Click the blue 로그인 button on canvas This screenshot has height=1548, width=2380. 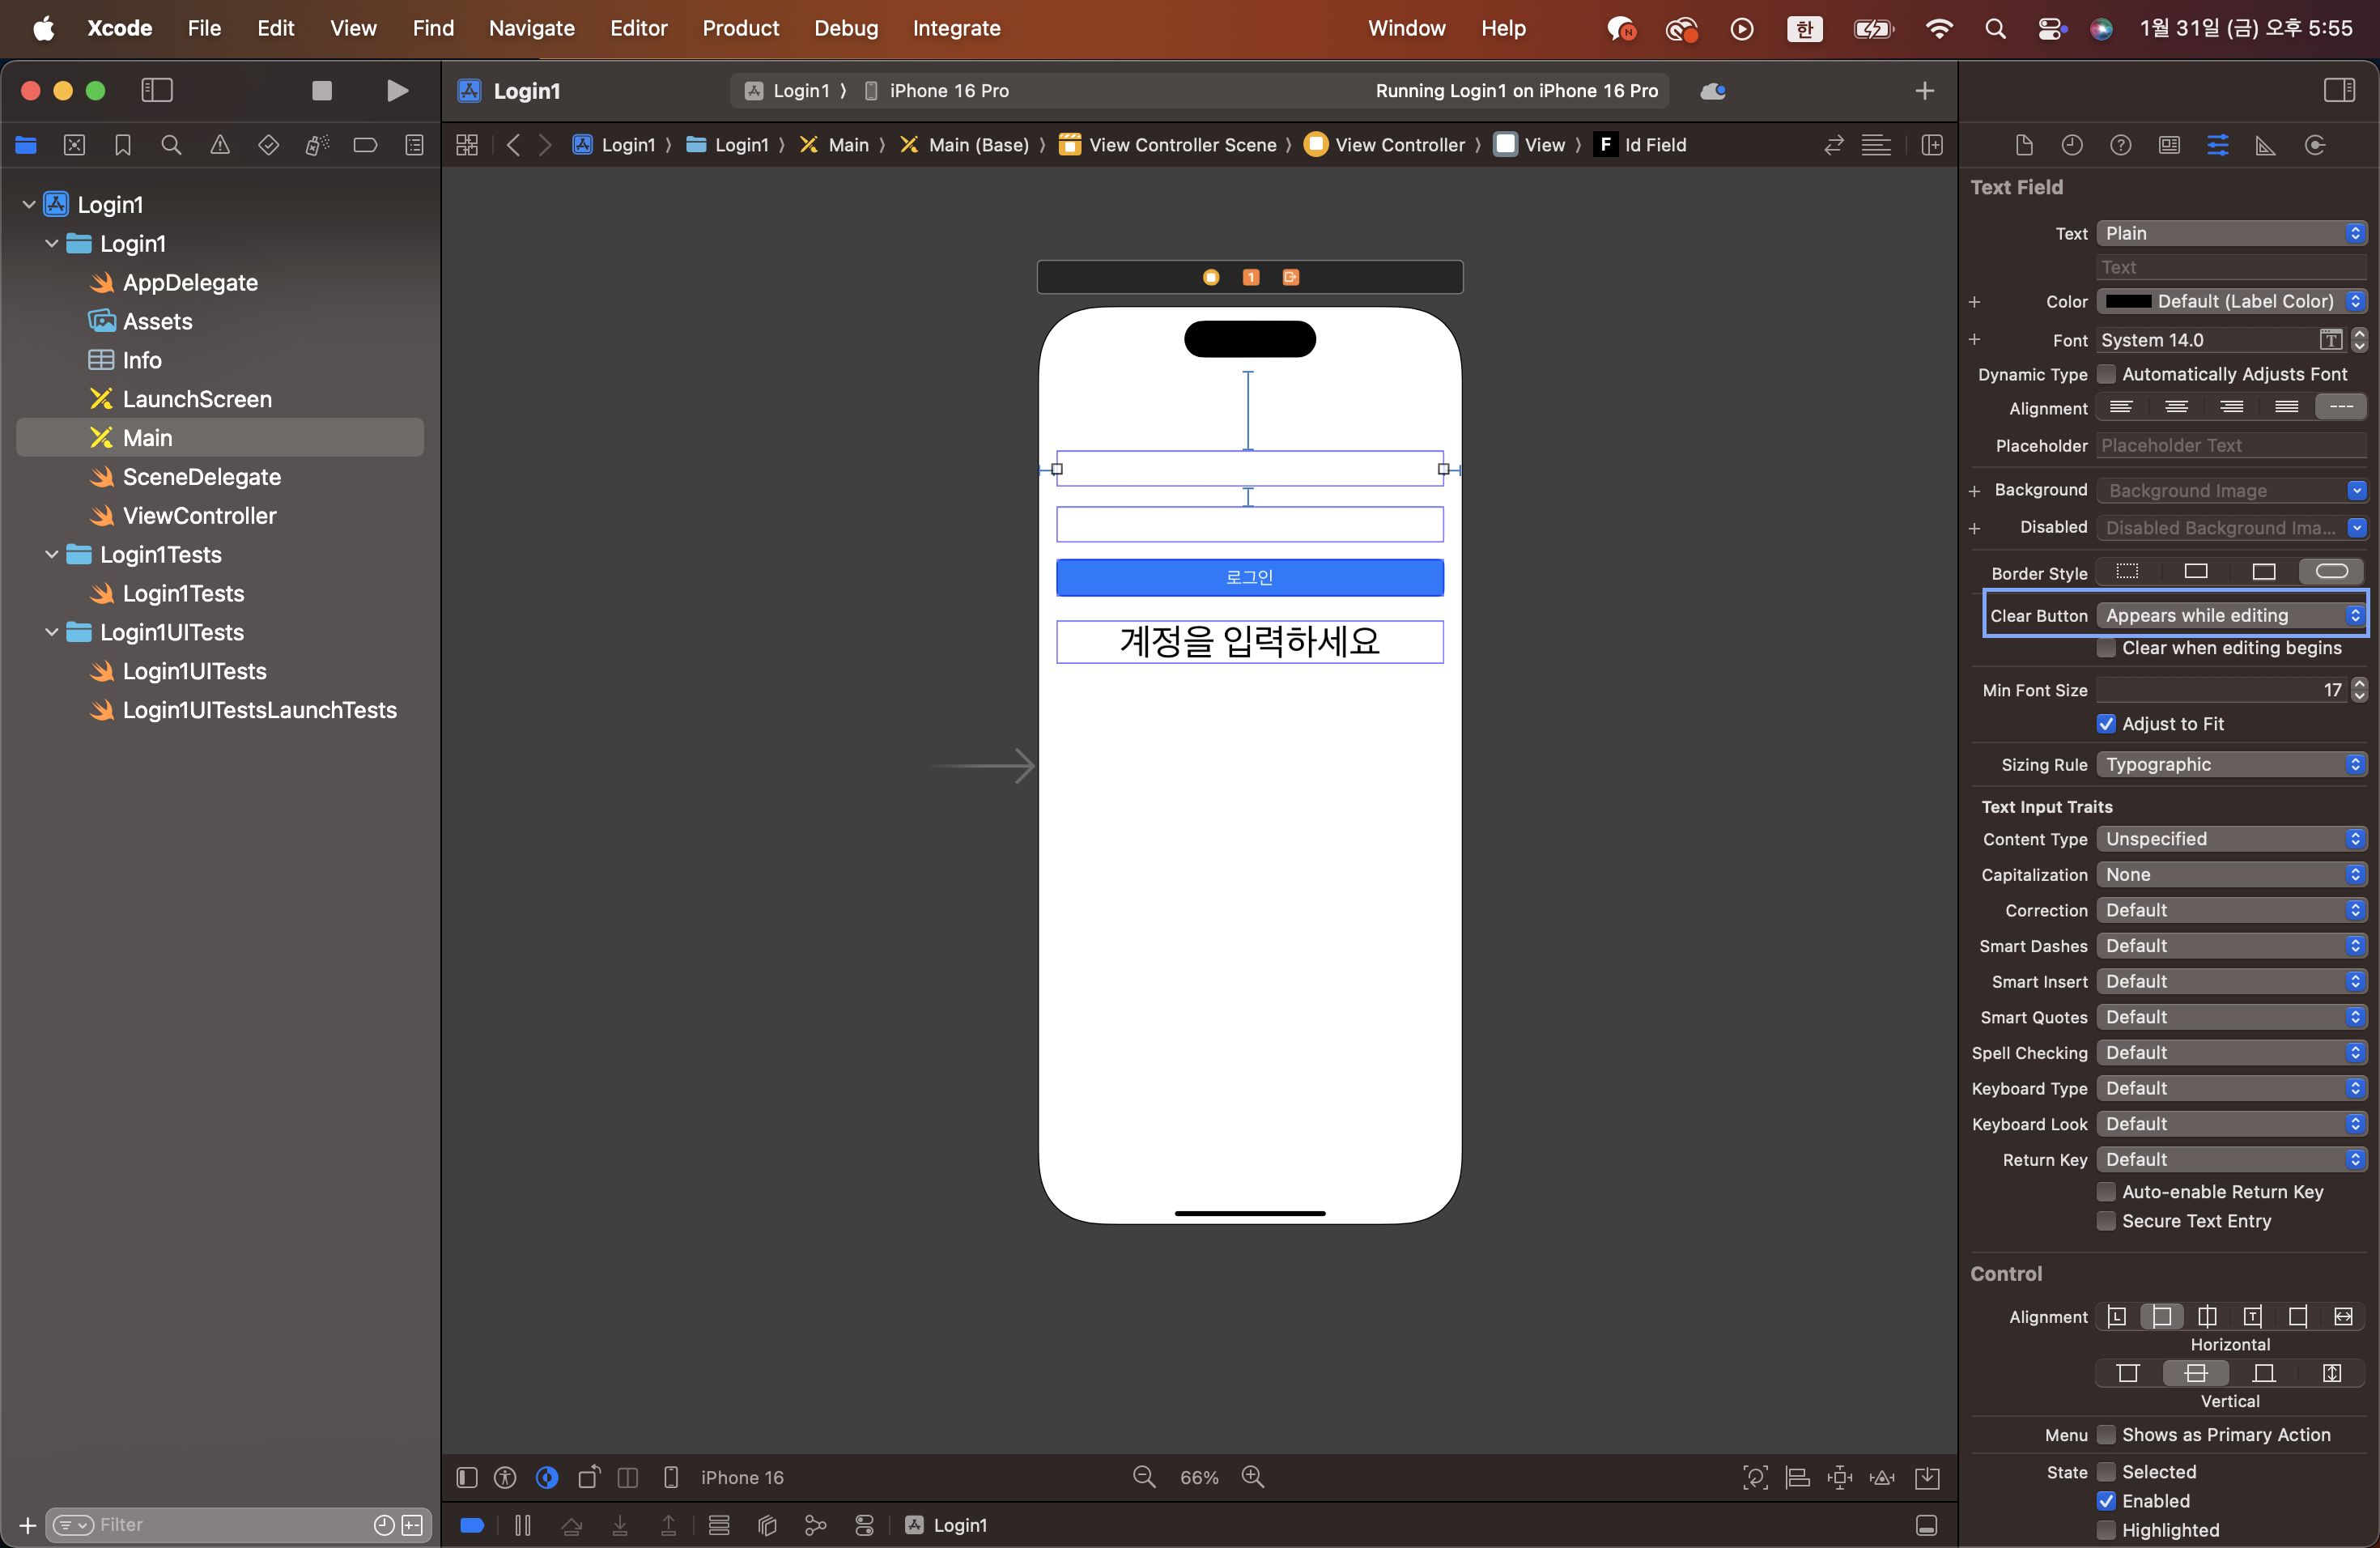1249,577
